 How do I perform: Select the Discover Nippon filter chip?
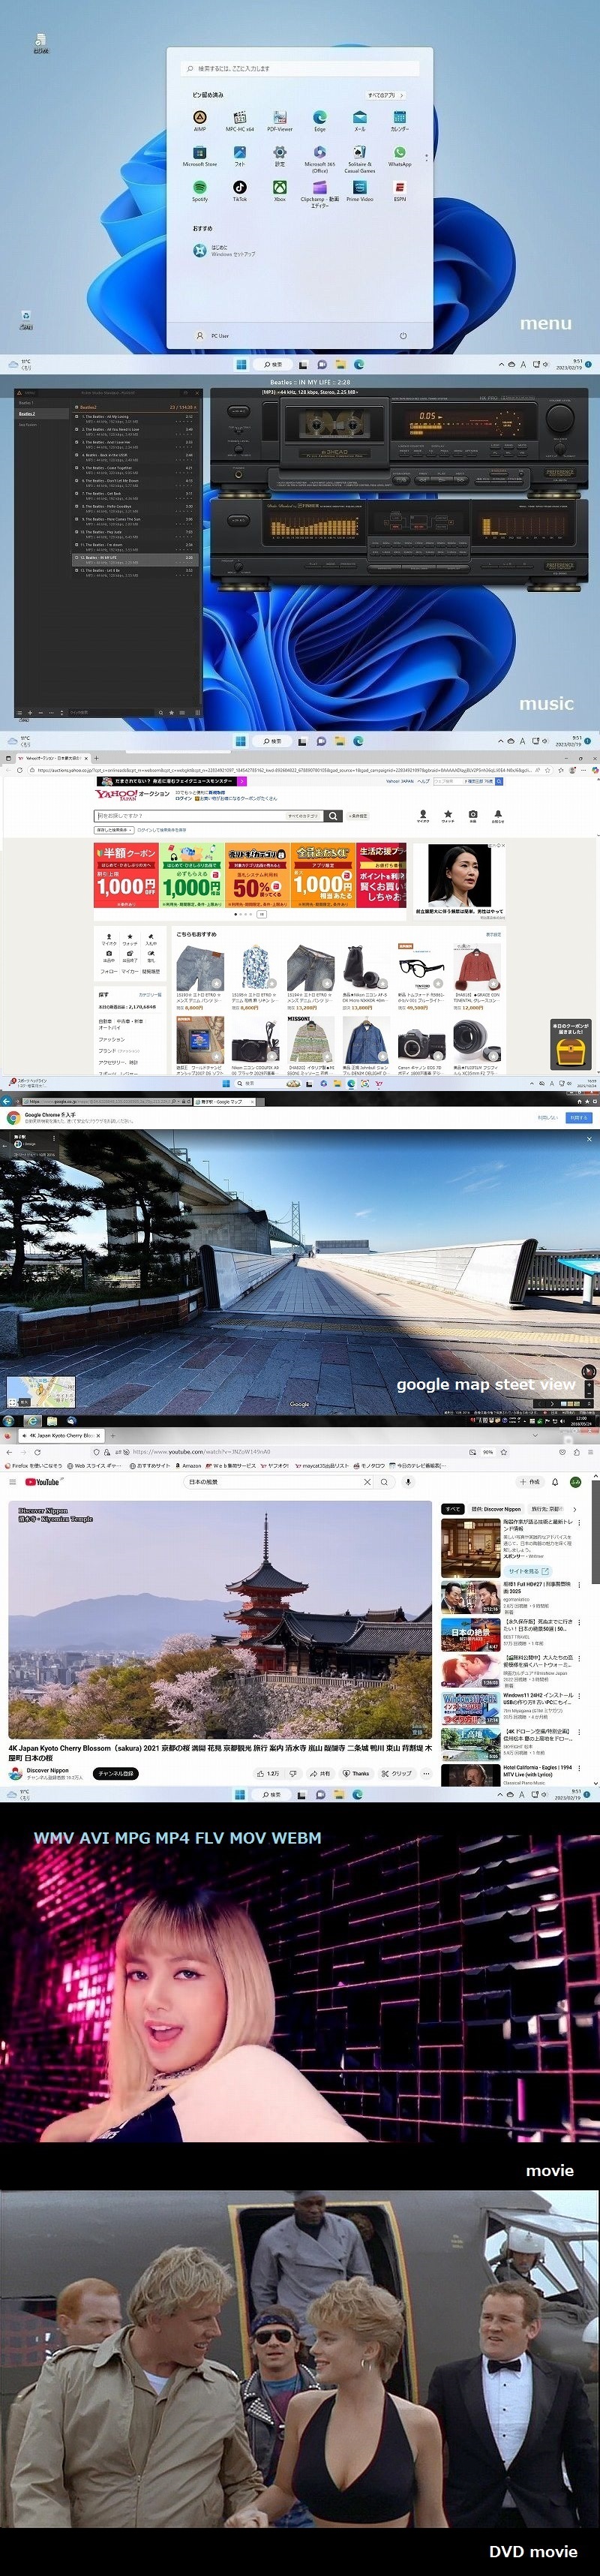(496, 1509)
